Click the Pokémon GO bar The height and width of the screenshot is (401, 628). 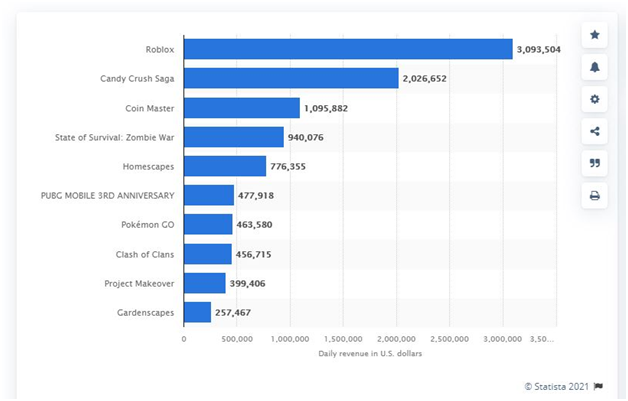208,224
